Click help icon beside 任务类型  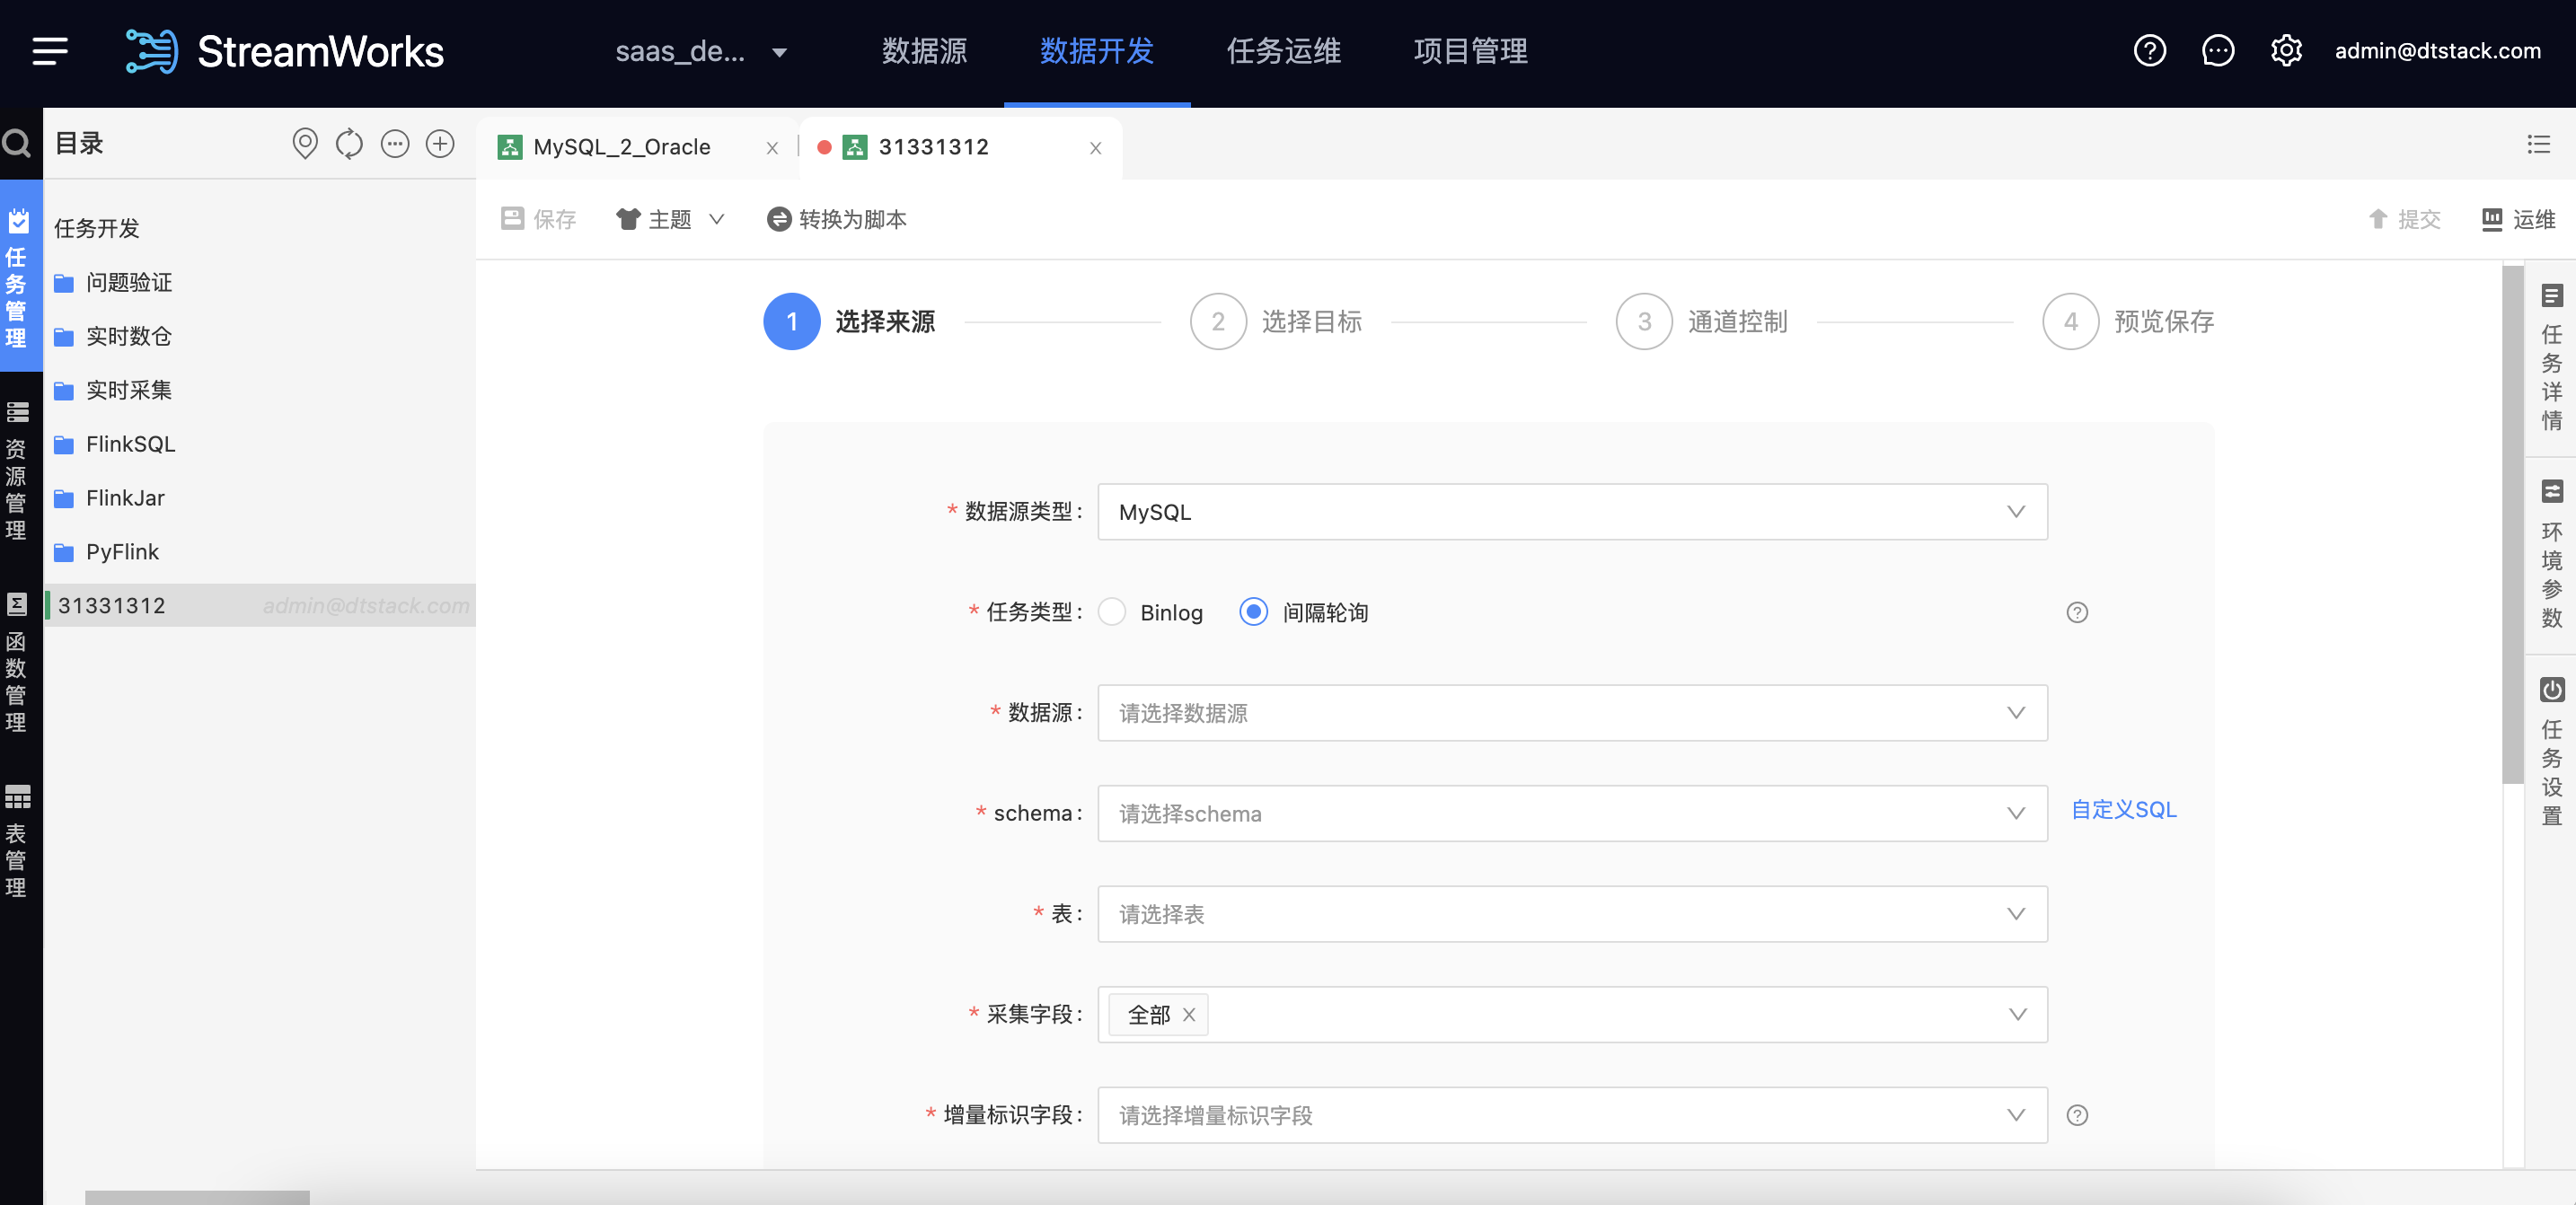(x=2077, y=612)
